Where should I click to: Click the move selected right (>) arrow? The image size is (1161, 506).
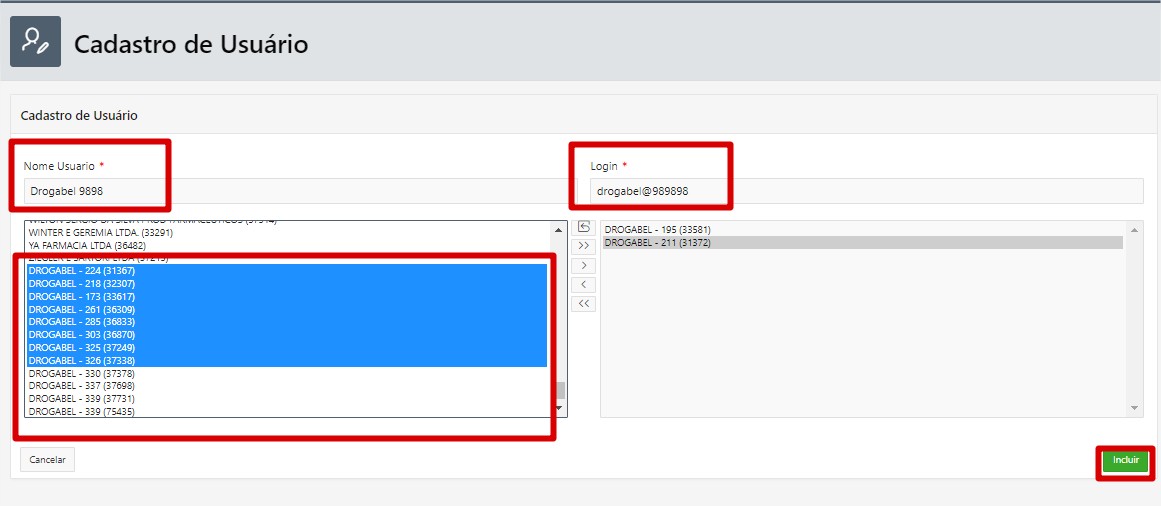(584, 266)
